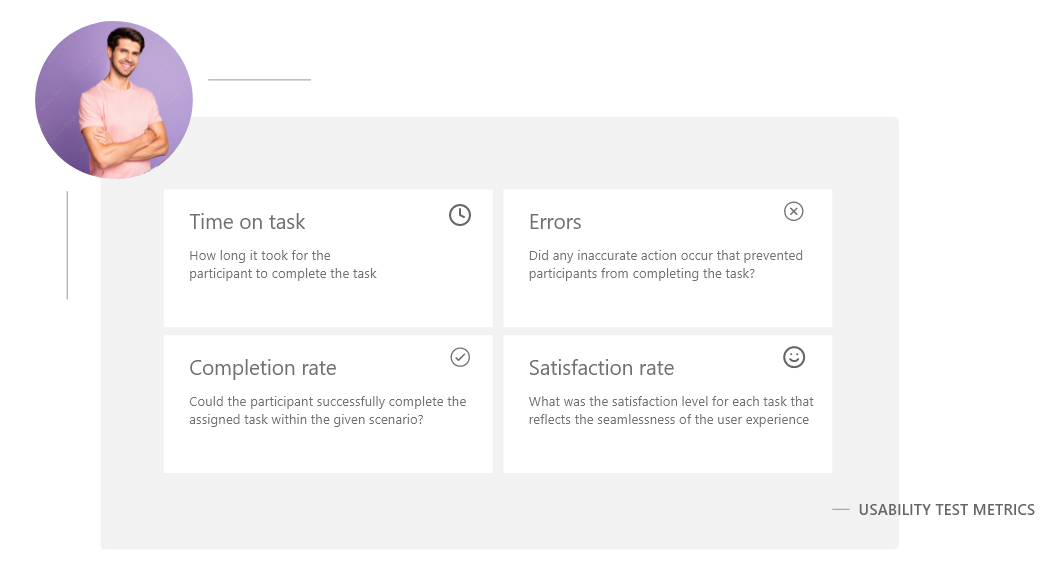Click the clock icon on Time on task

coord(460,215)
